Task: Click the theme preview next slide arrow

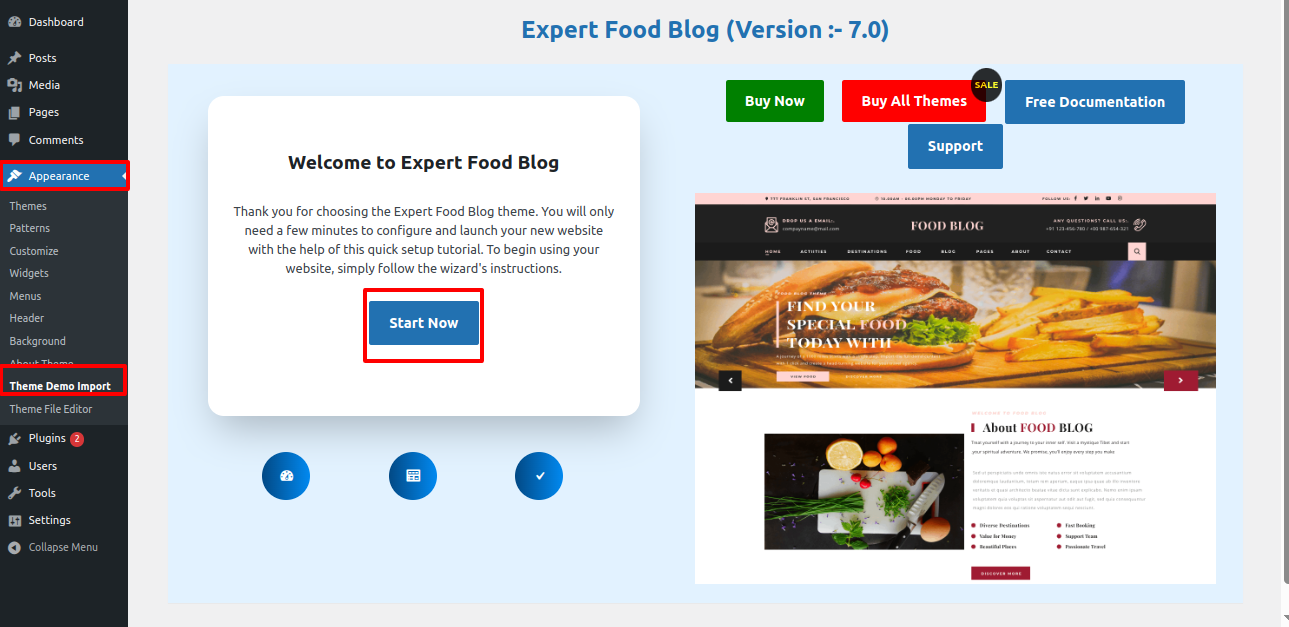Action: pos(1180,380)
